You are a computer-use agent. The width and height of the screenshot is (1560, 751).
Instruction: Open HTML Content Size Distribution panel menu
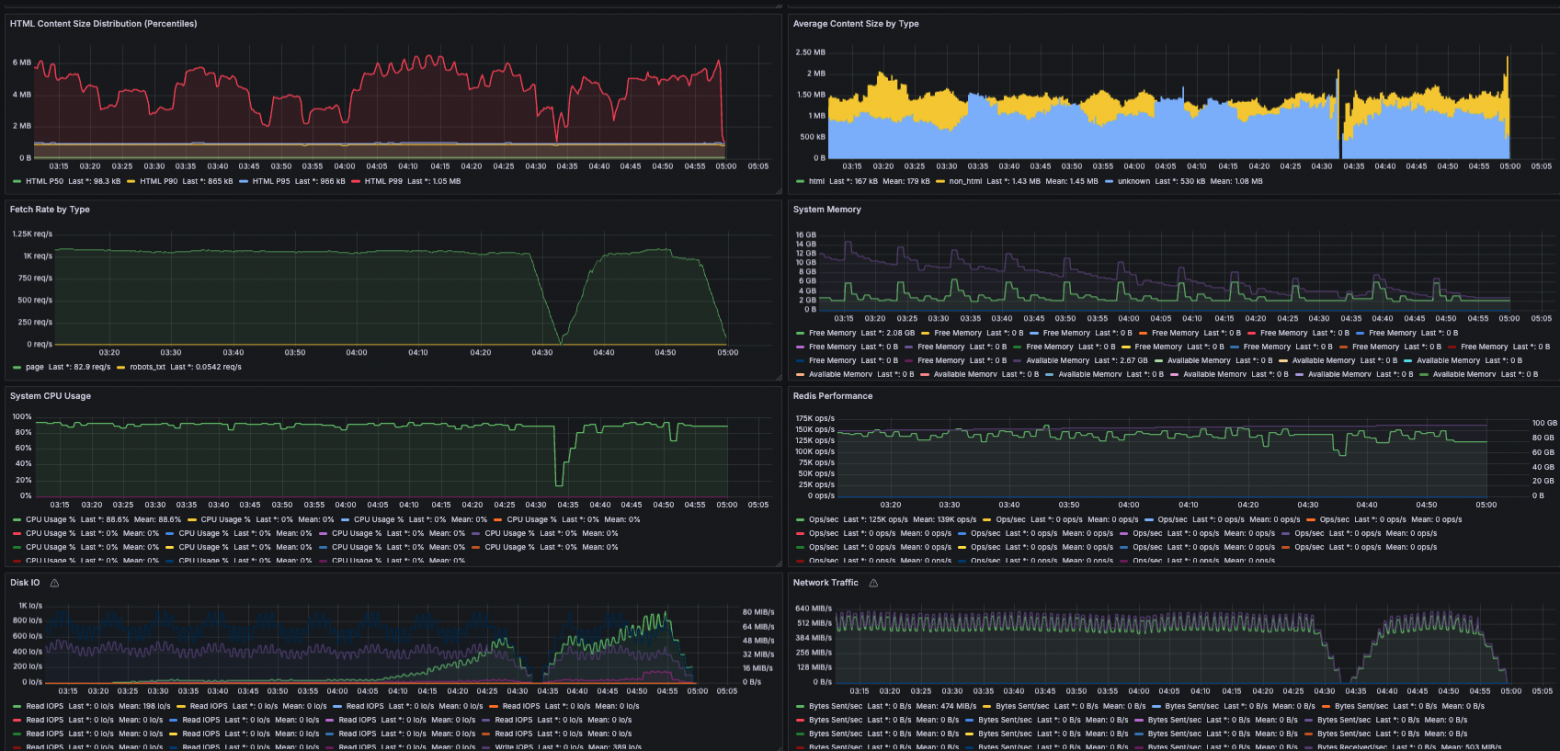pyautogui.click(x=103, y=23)
